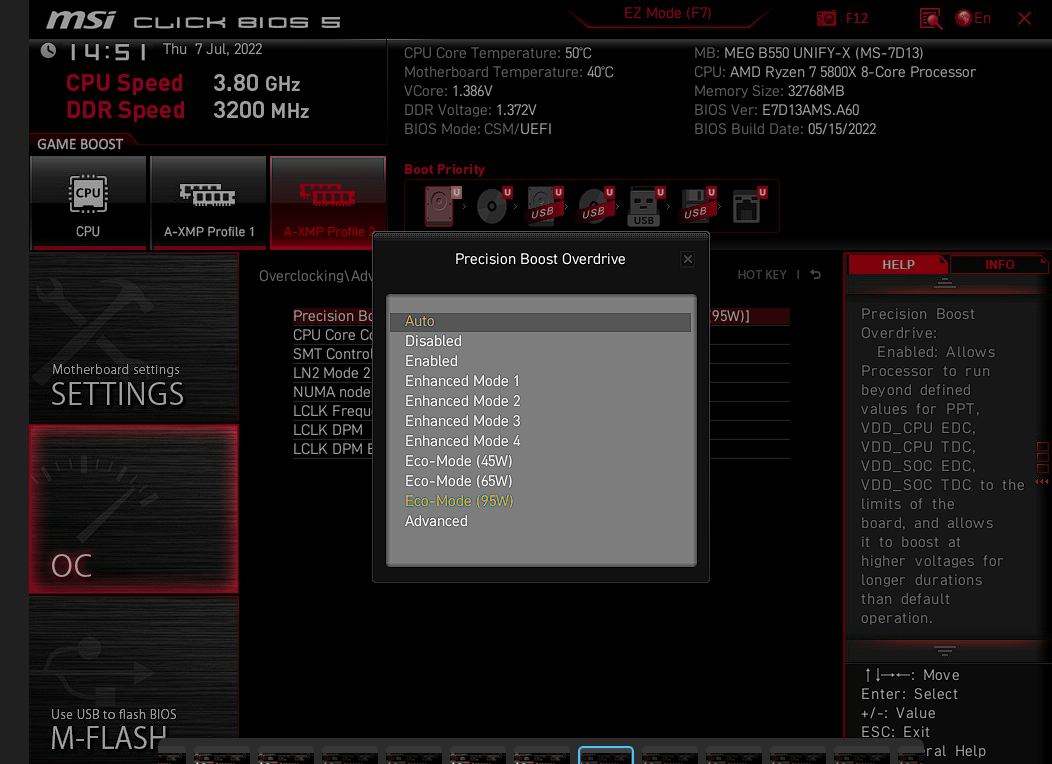Click the Boot Priority heading
Screen dimensions: 1052x764
[444, 170]
